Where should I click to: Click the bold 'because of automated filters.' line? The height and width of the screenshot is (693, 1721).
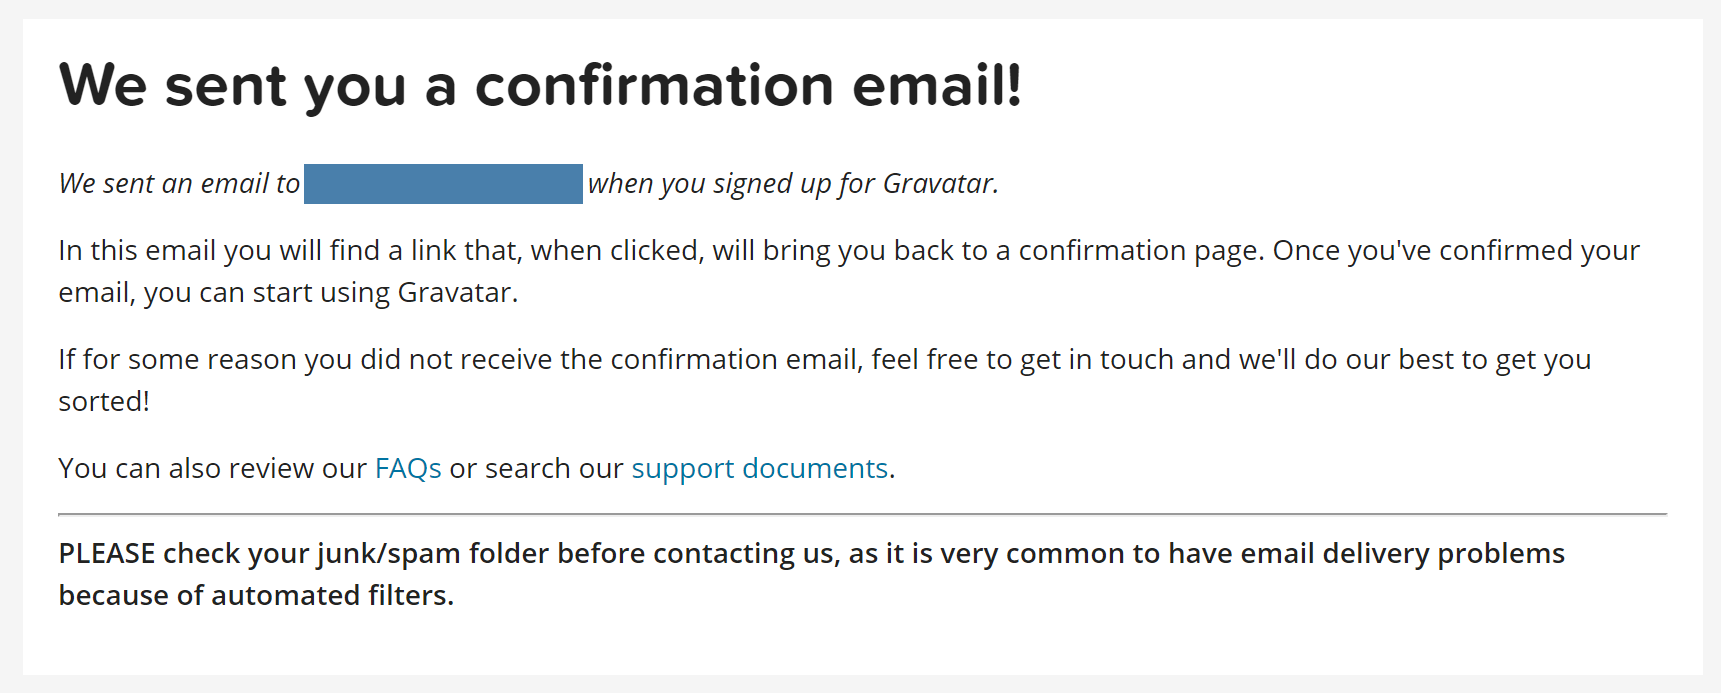[x=256, y=595]
